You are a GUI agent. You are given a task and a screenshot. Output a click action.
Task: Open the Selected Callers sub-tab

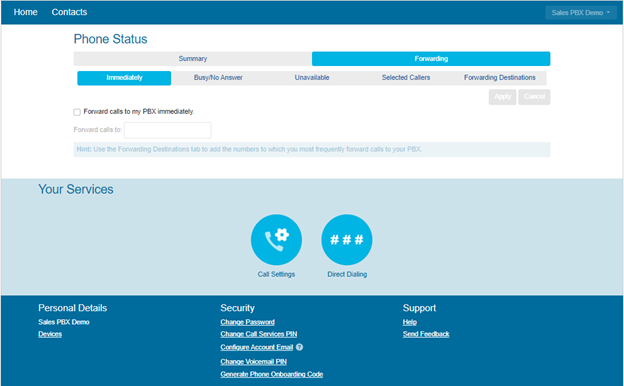point(406,78)
